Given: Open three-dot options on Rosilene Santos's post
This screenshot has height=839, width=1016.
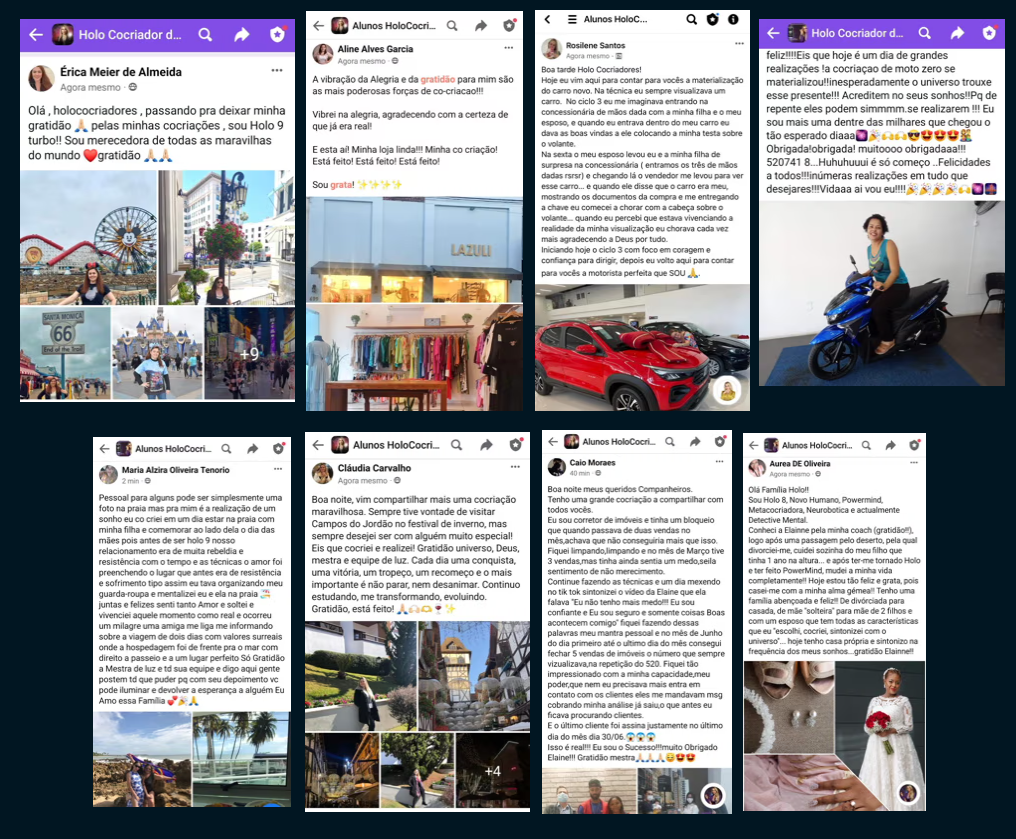Looking at the screenshot, I should coord(739,43).
